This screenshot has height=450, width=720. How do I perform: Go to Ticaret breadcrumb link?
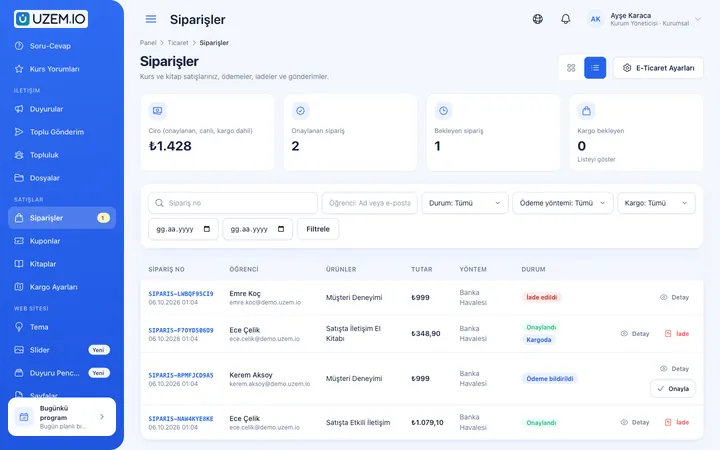(x=178, y=43)
